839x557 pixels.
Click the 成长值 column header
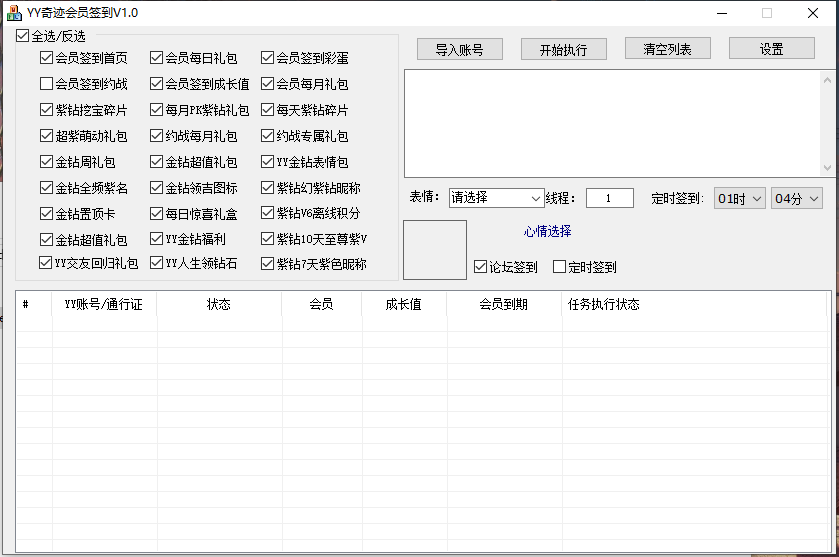404,304
